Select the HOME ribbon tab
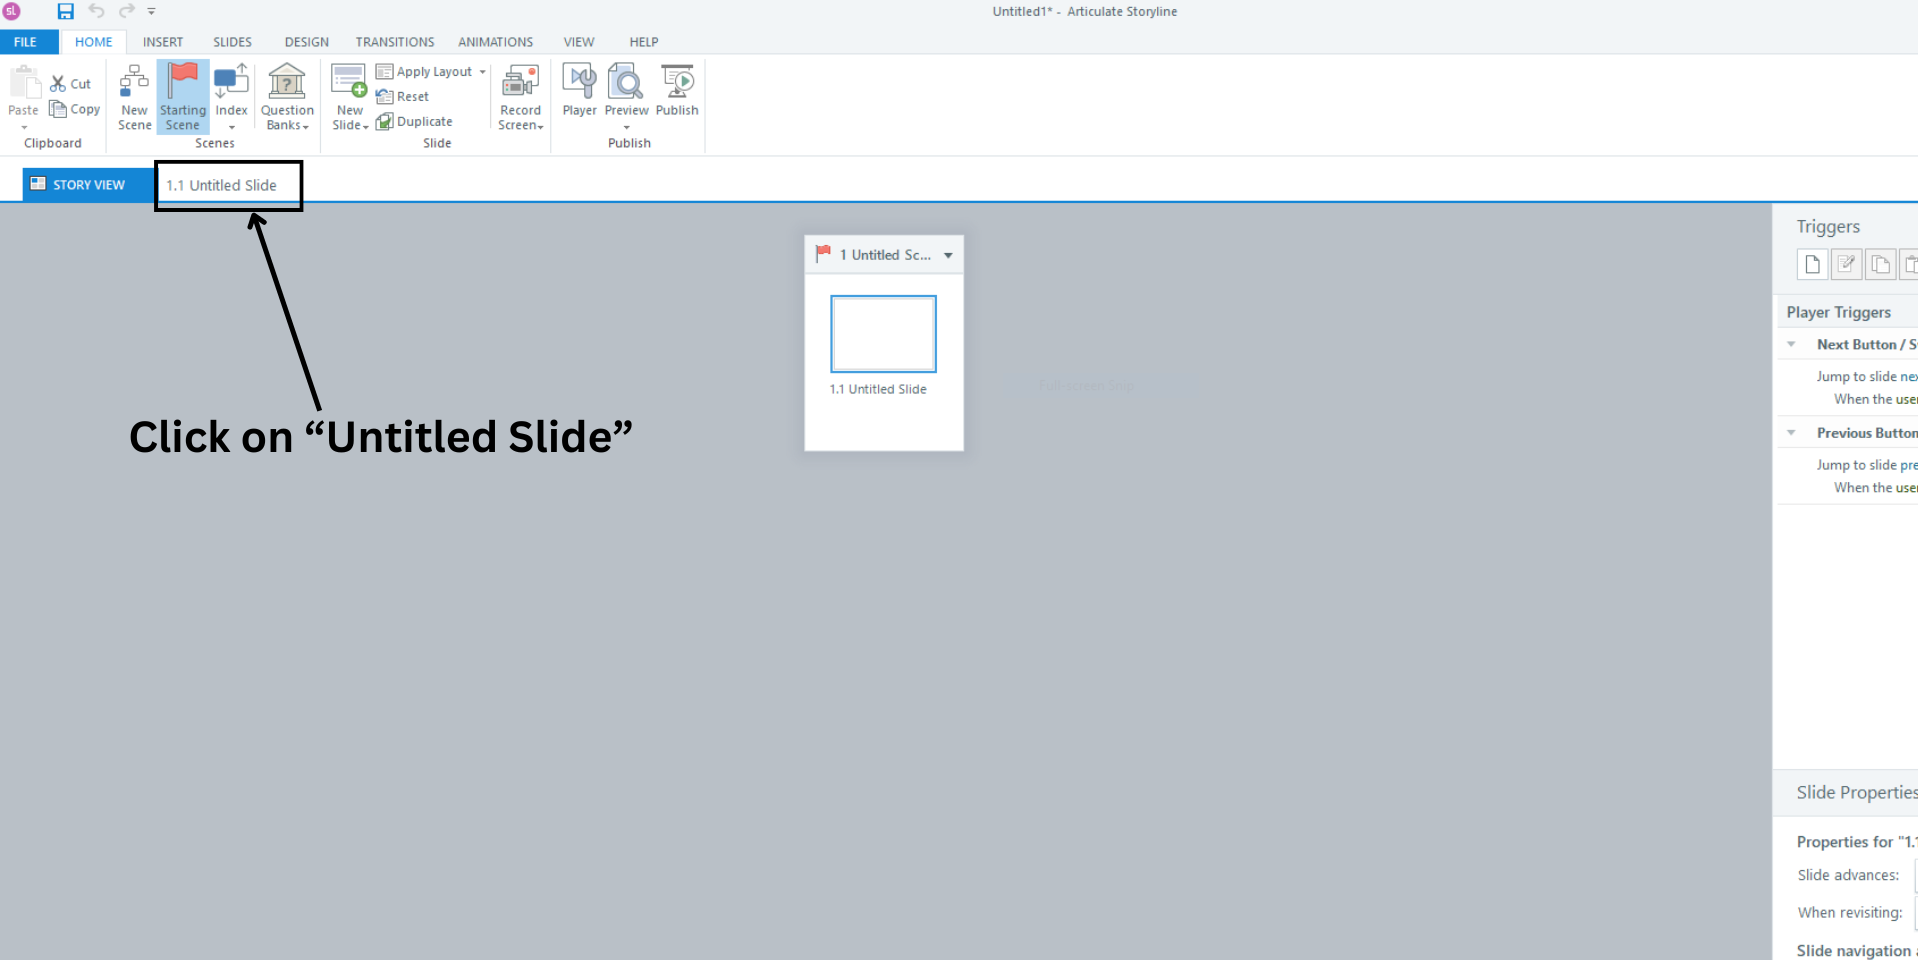This screenshot has height=960, width=1918. click(x=94, y=42)
